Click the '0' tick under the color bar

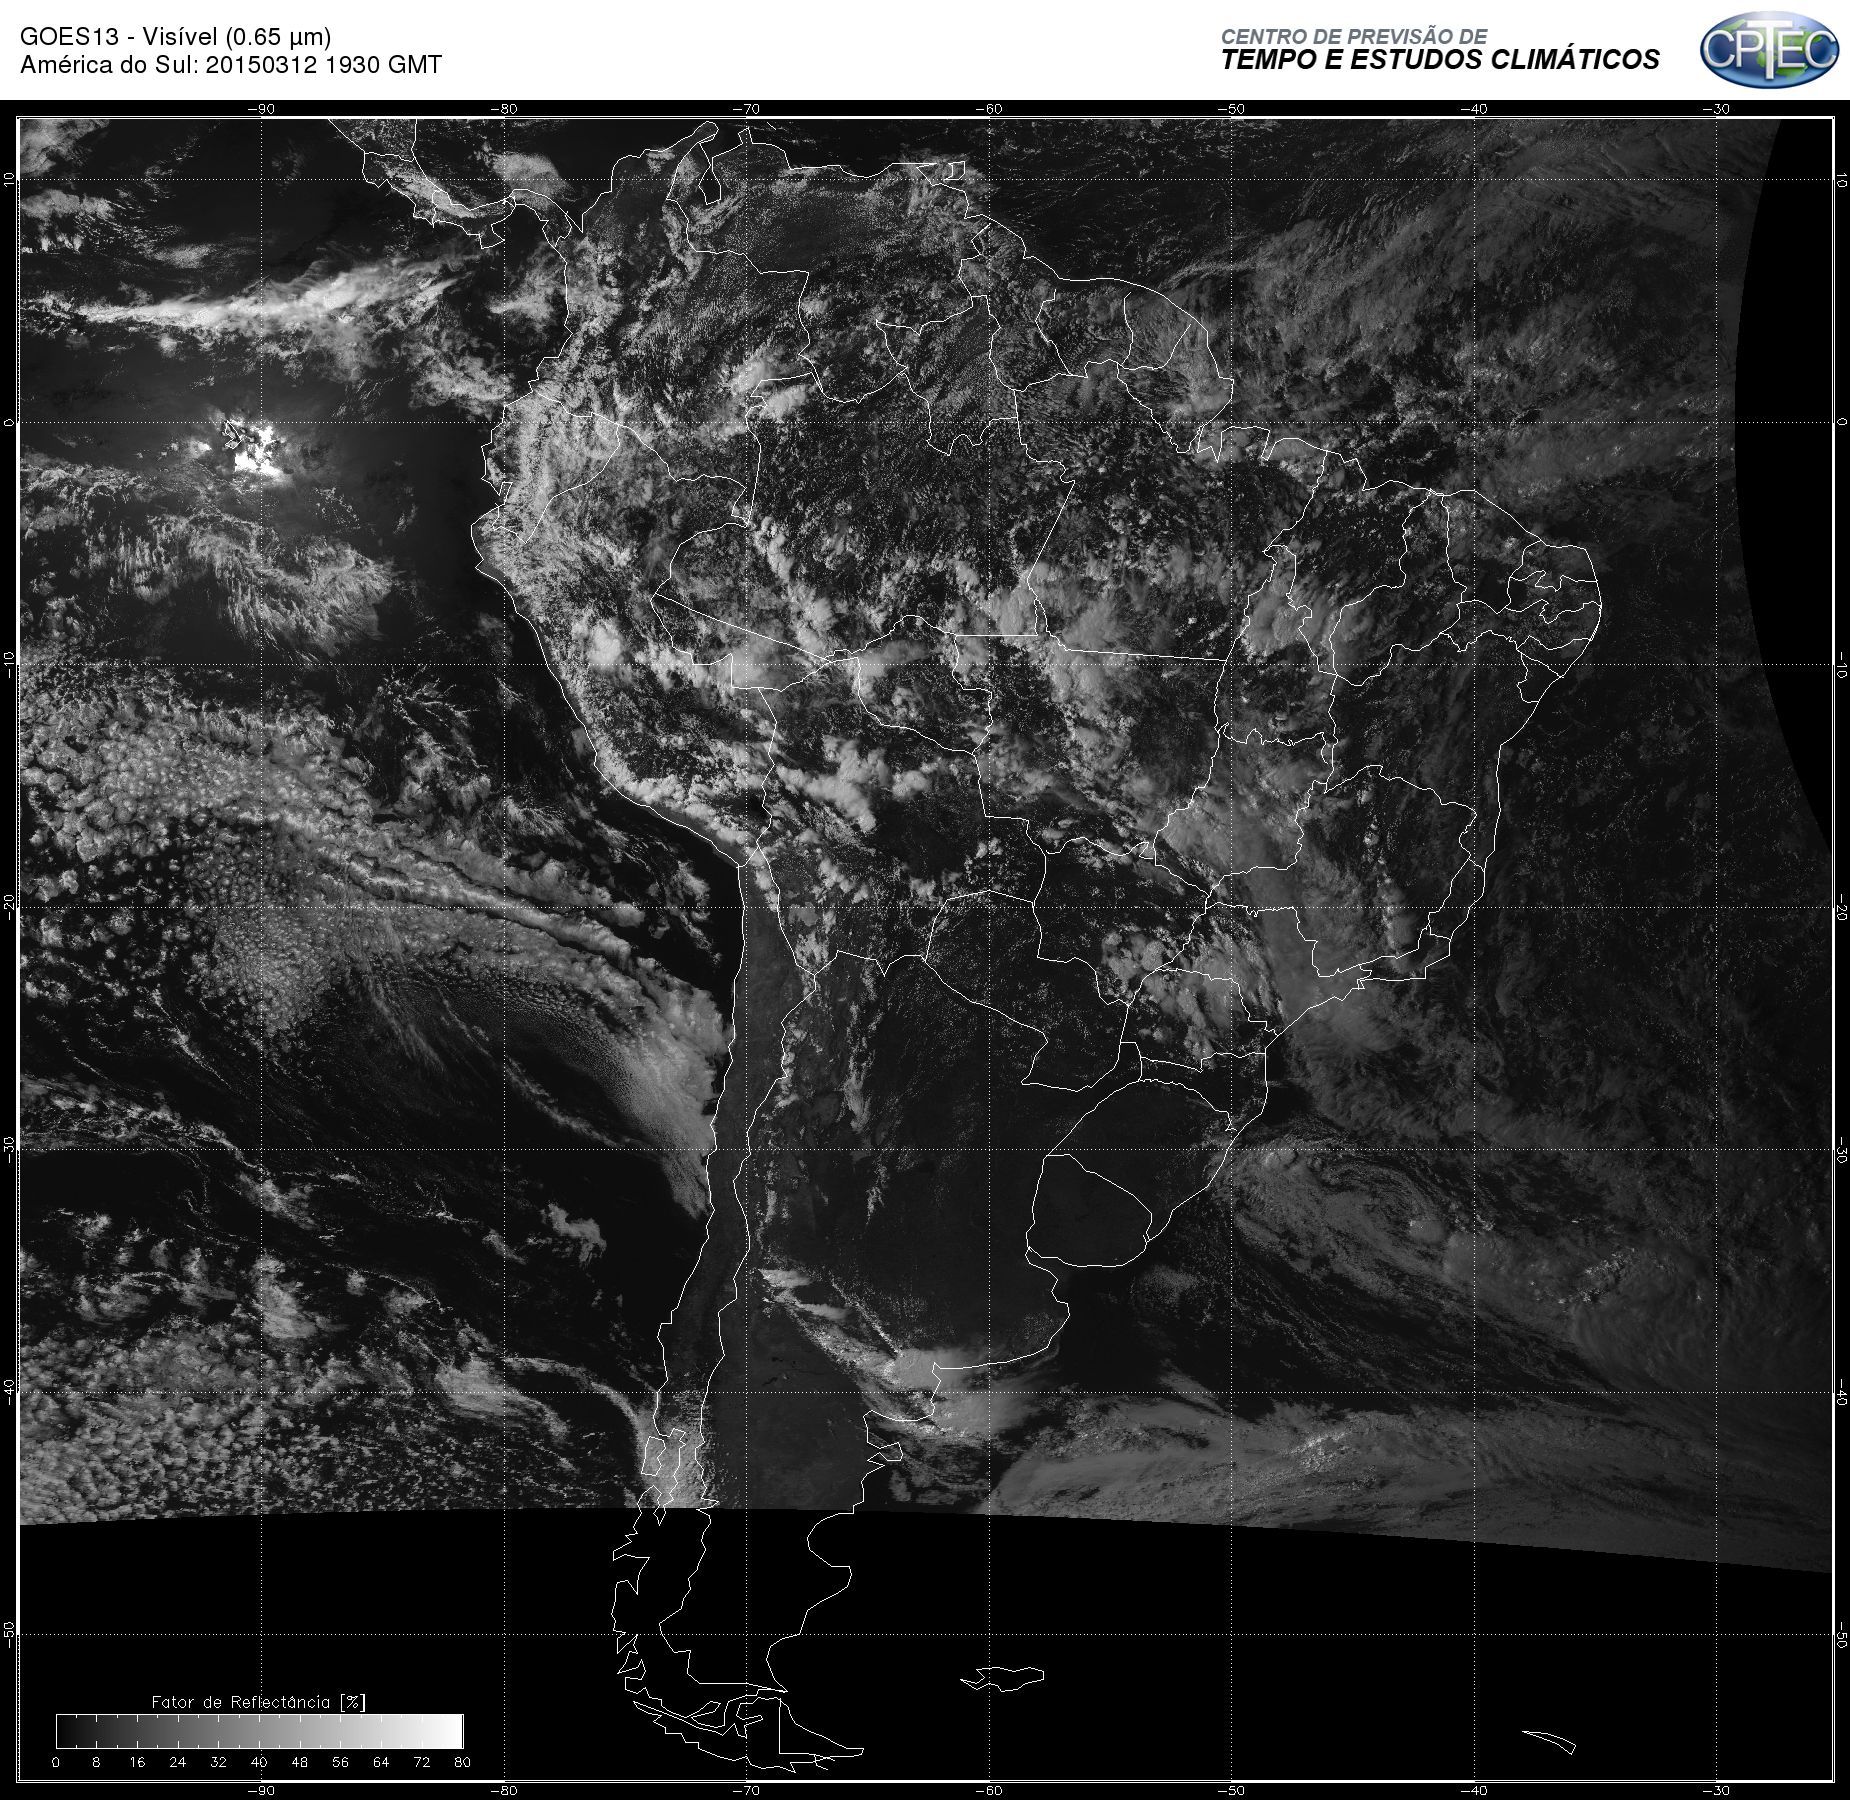pyautogui.click(x=56, y=1762)
